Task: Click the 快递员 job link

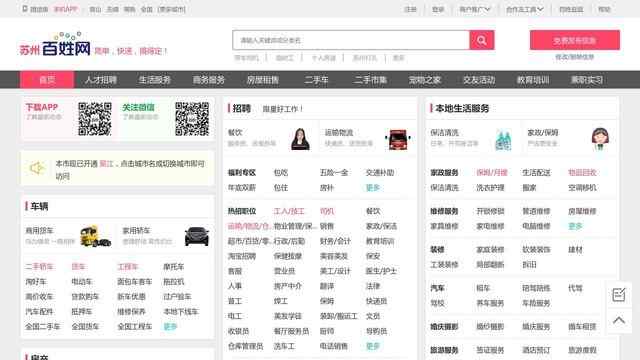Action: pyautogui.click(x=376, y=301)
